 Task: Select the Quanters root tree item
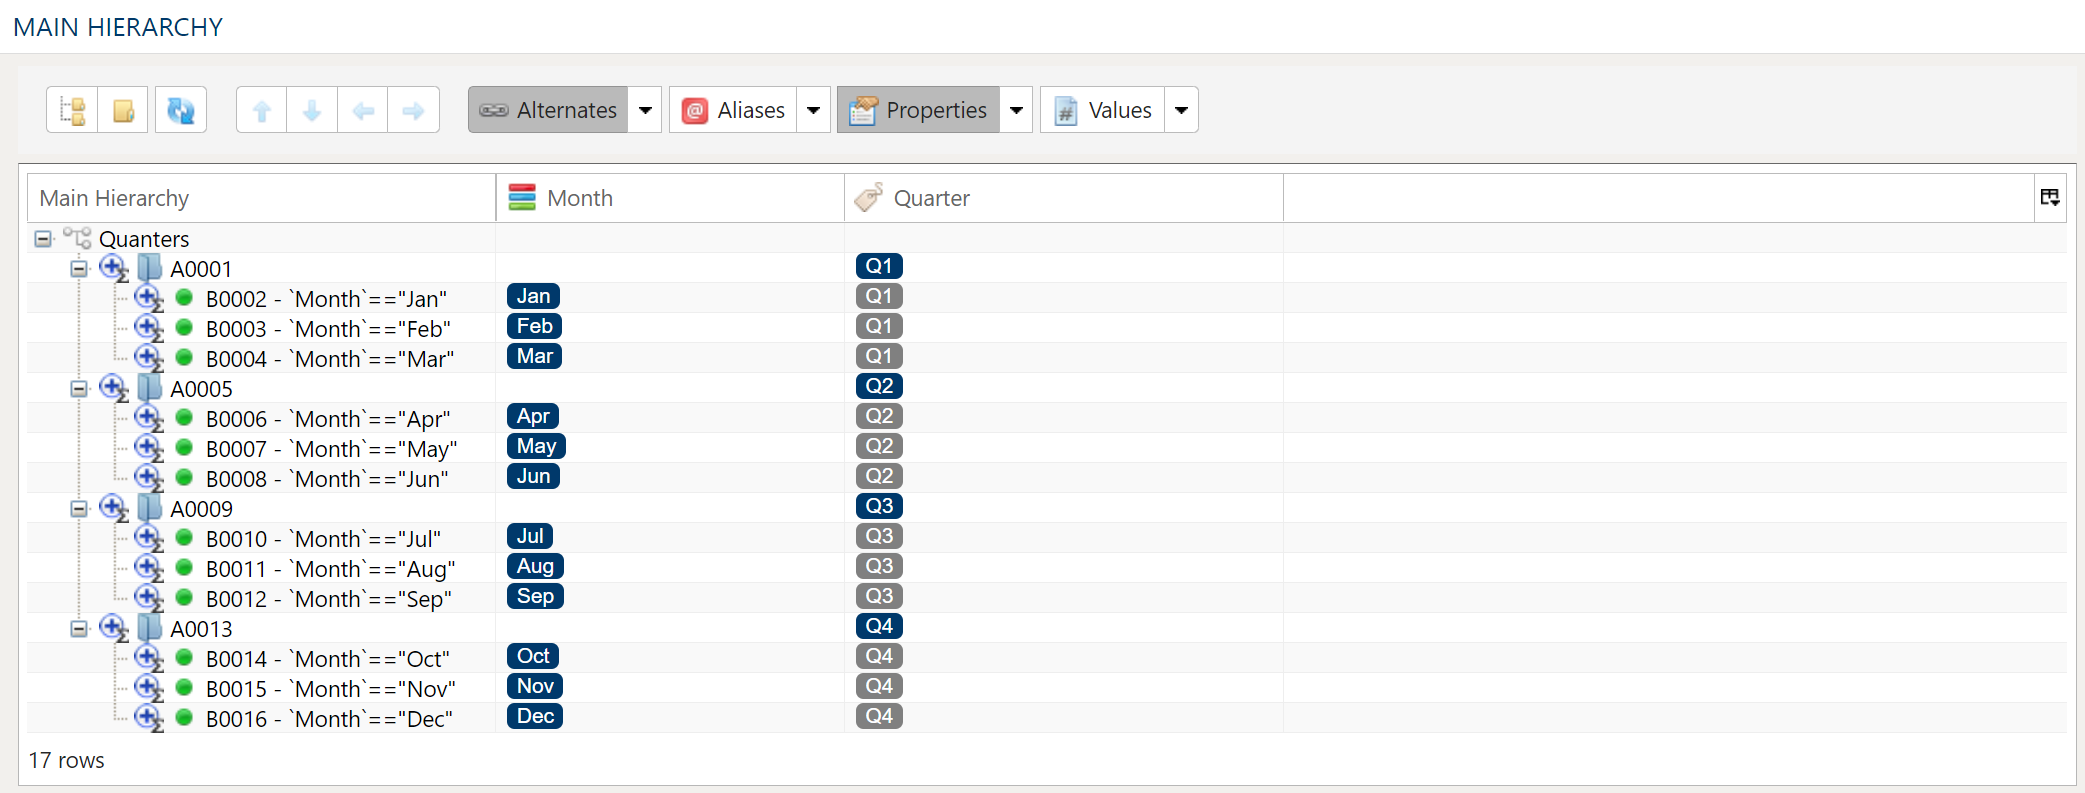(x=144, y=239)
